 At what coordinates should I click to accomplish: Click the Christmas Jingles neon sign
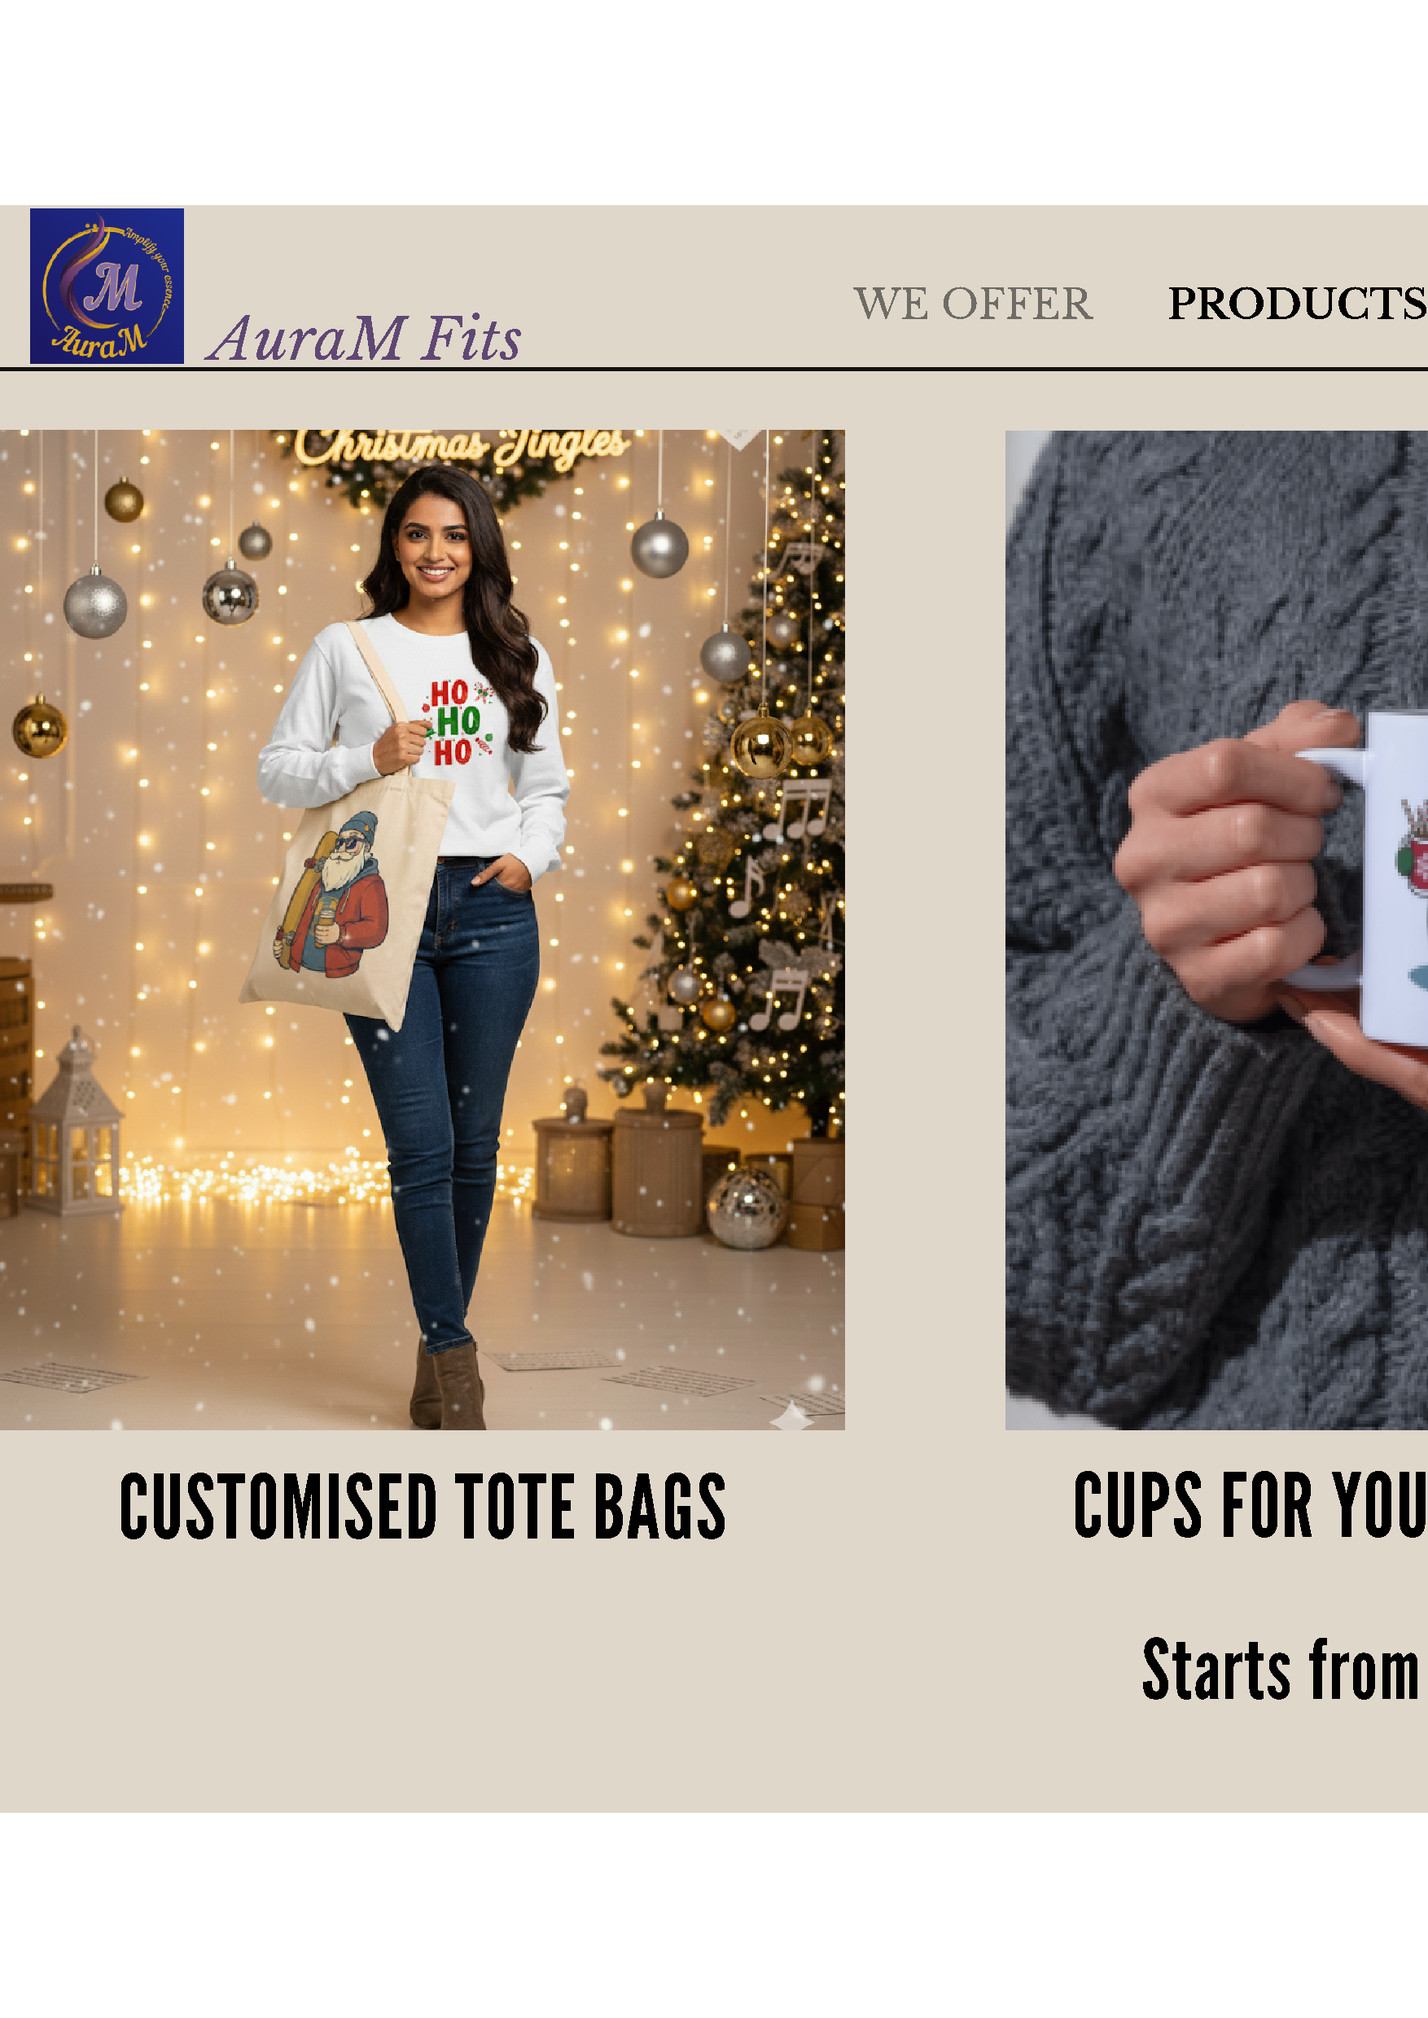462,446
